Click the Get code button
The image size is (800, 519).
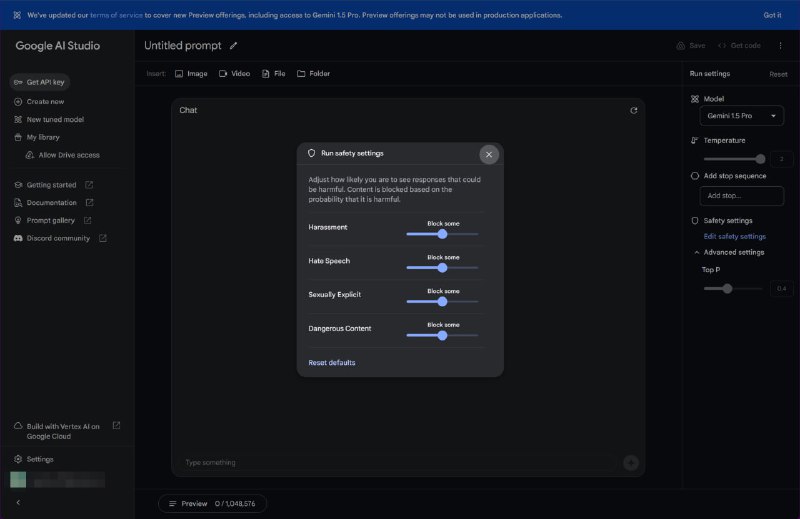(739, 46)
